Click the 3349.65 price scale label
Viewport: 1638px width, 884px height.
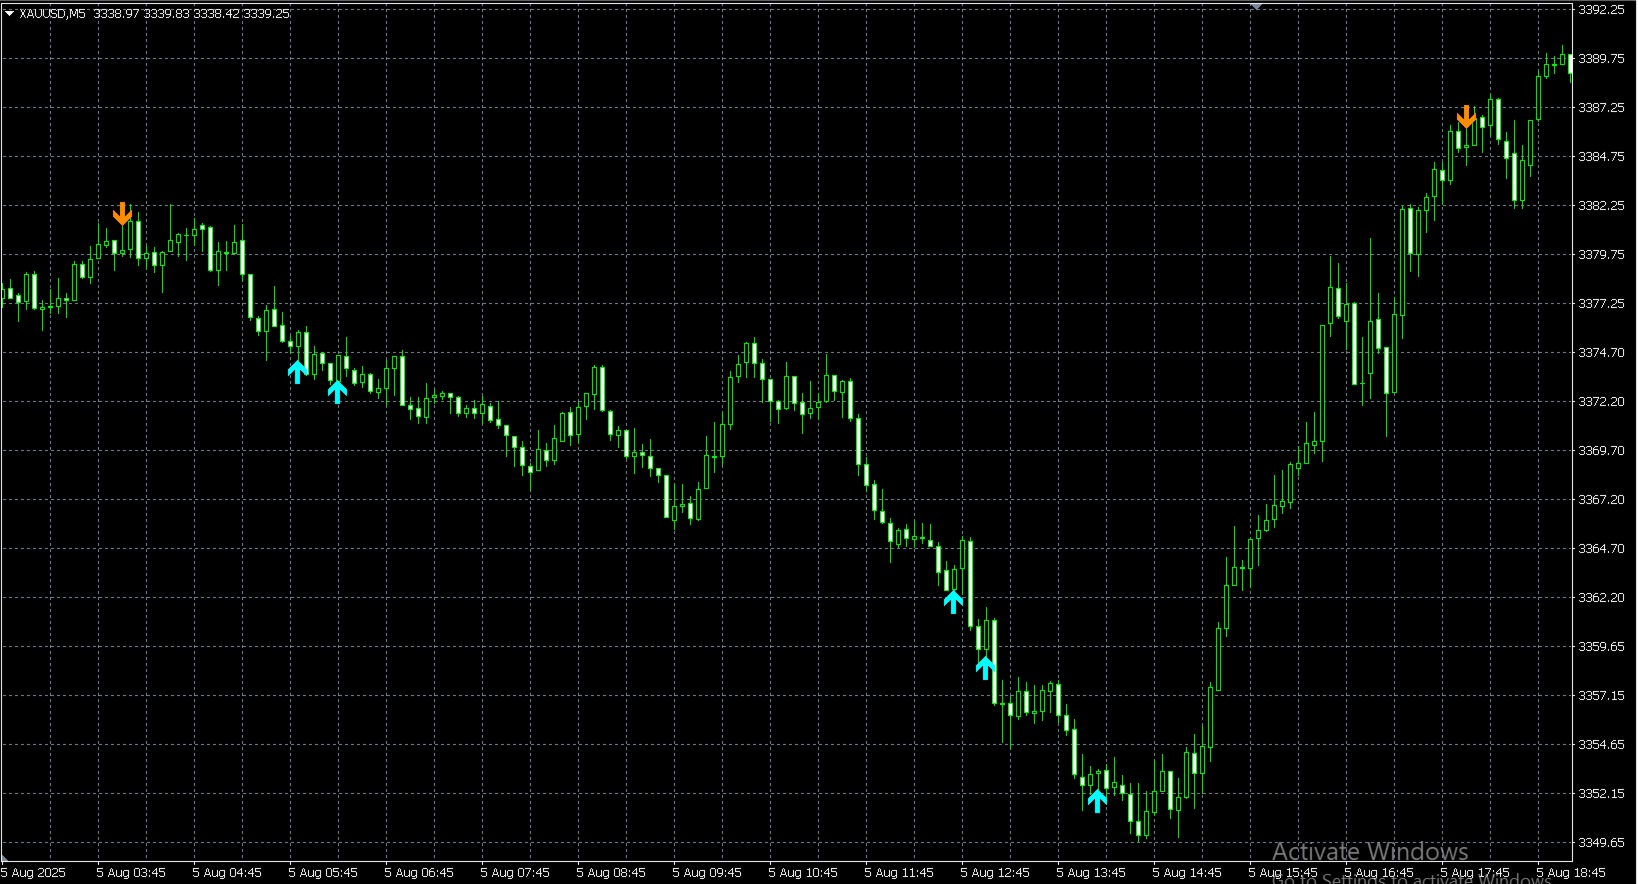coord(1601,843)
